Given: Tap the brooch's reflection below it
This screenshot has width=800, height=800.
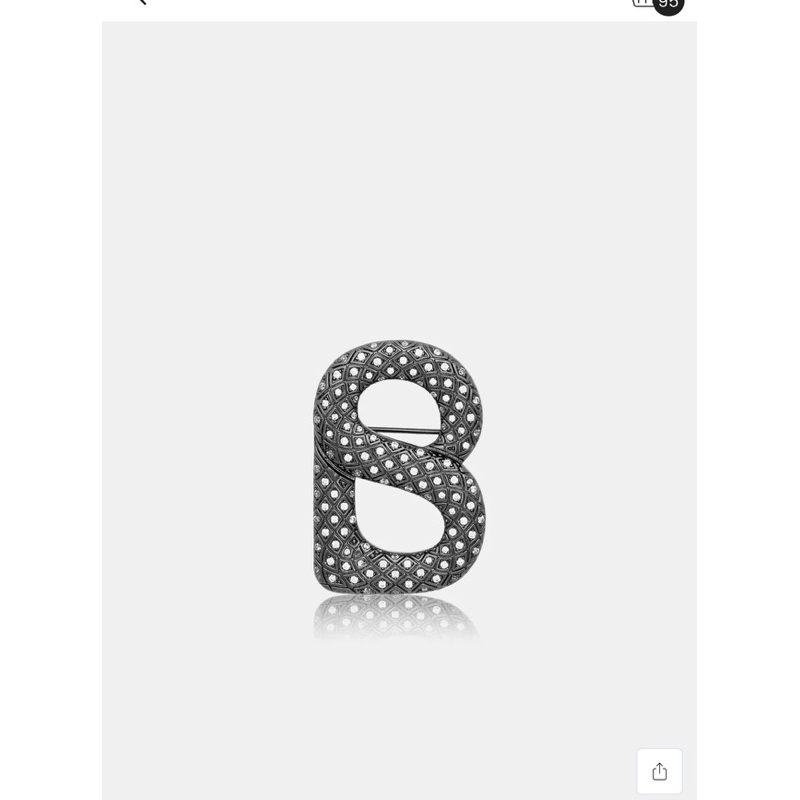Looking at the screenshot, I should click(x=395, y=617).
